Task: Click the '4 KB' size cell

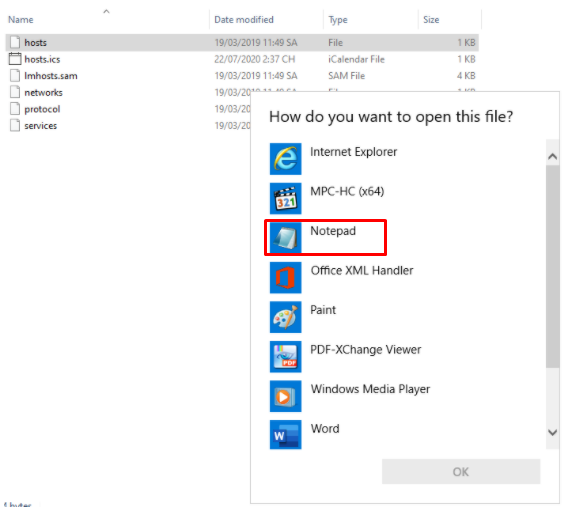Action: click(x=466, y=76)
